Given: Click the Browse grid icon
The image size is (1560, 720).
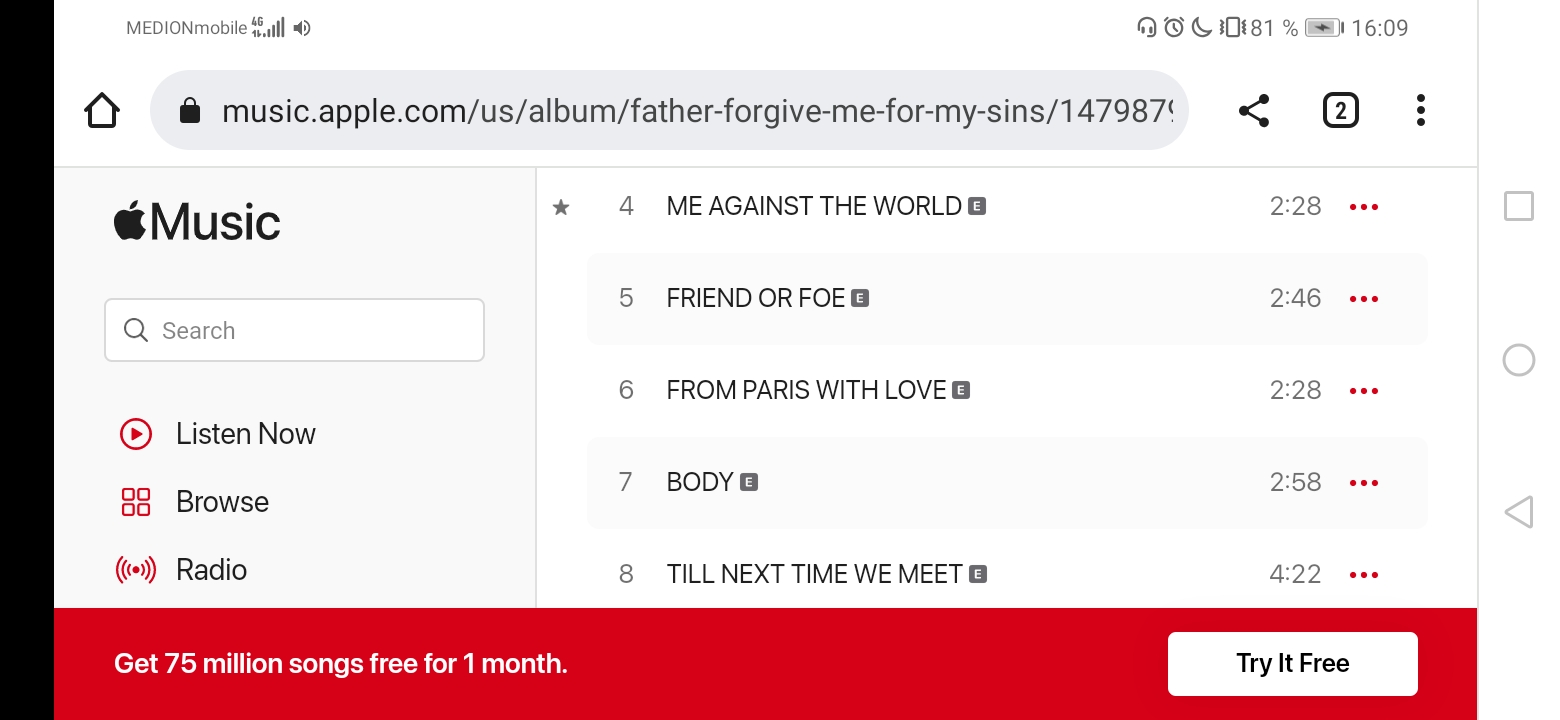Looking at the screenshot, I should [135, 502].
